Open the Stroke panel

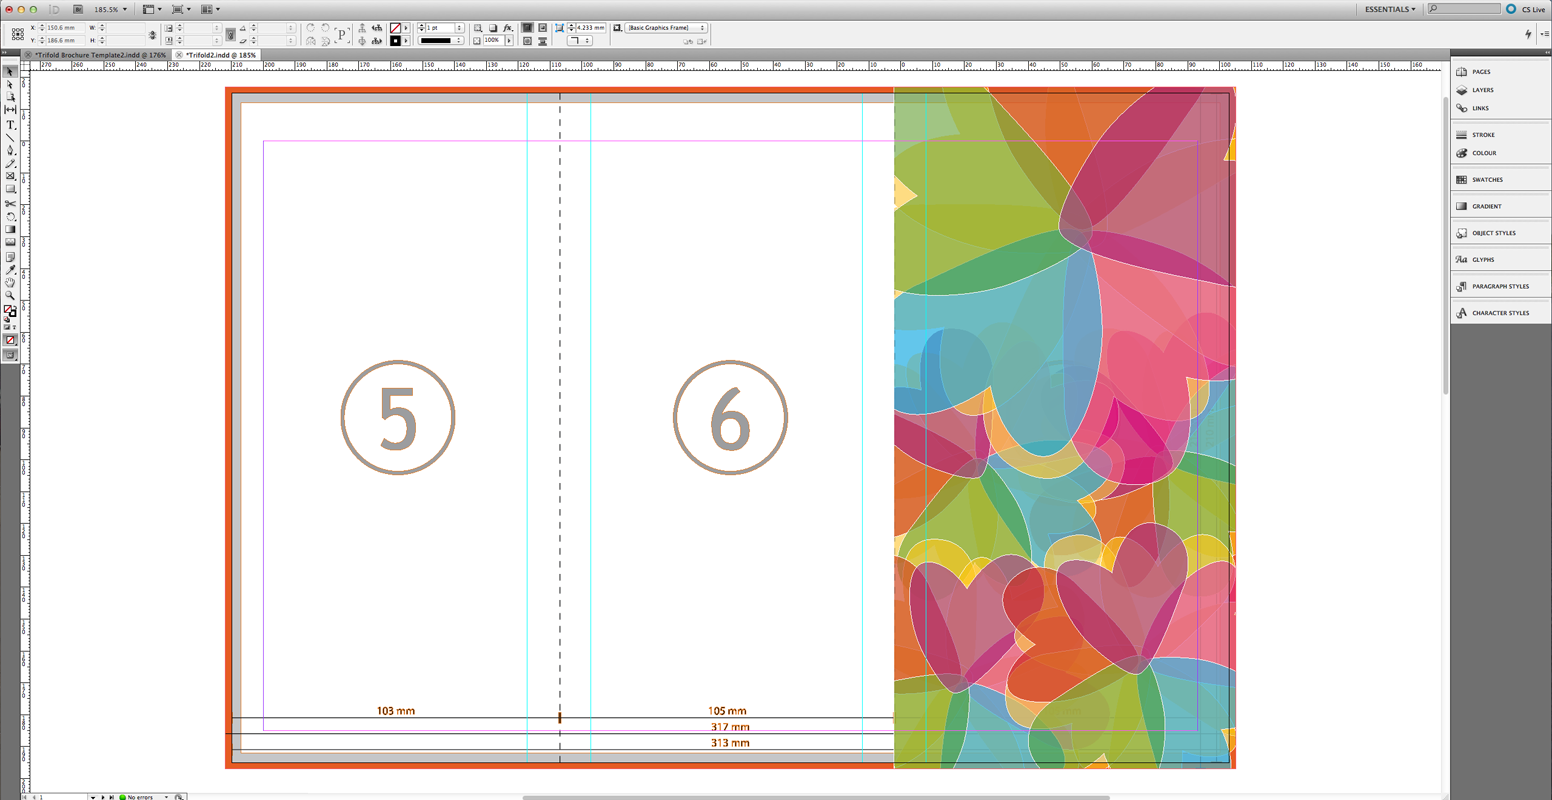pyautogui.click(x=1483, y=135)
